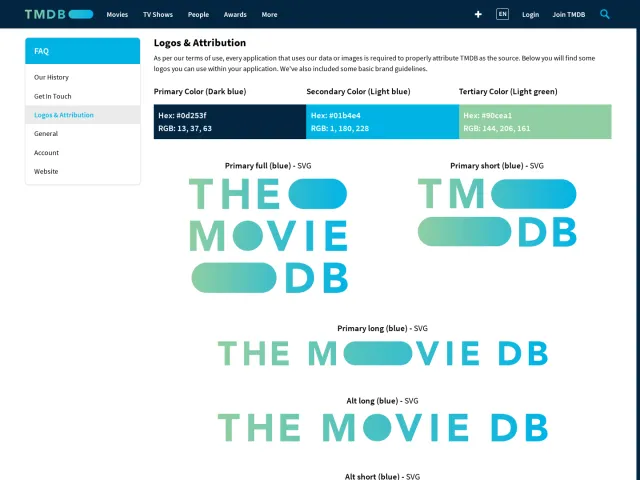
Task: Open the People menu
Action: (x=198, y=14)
